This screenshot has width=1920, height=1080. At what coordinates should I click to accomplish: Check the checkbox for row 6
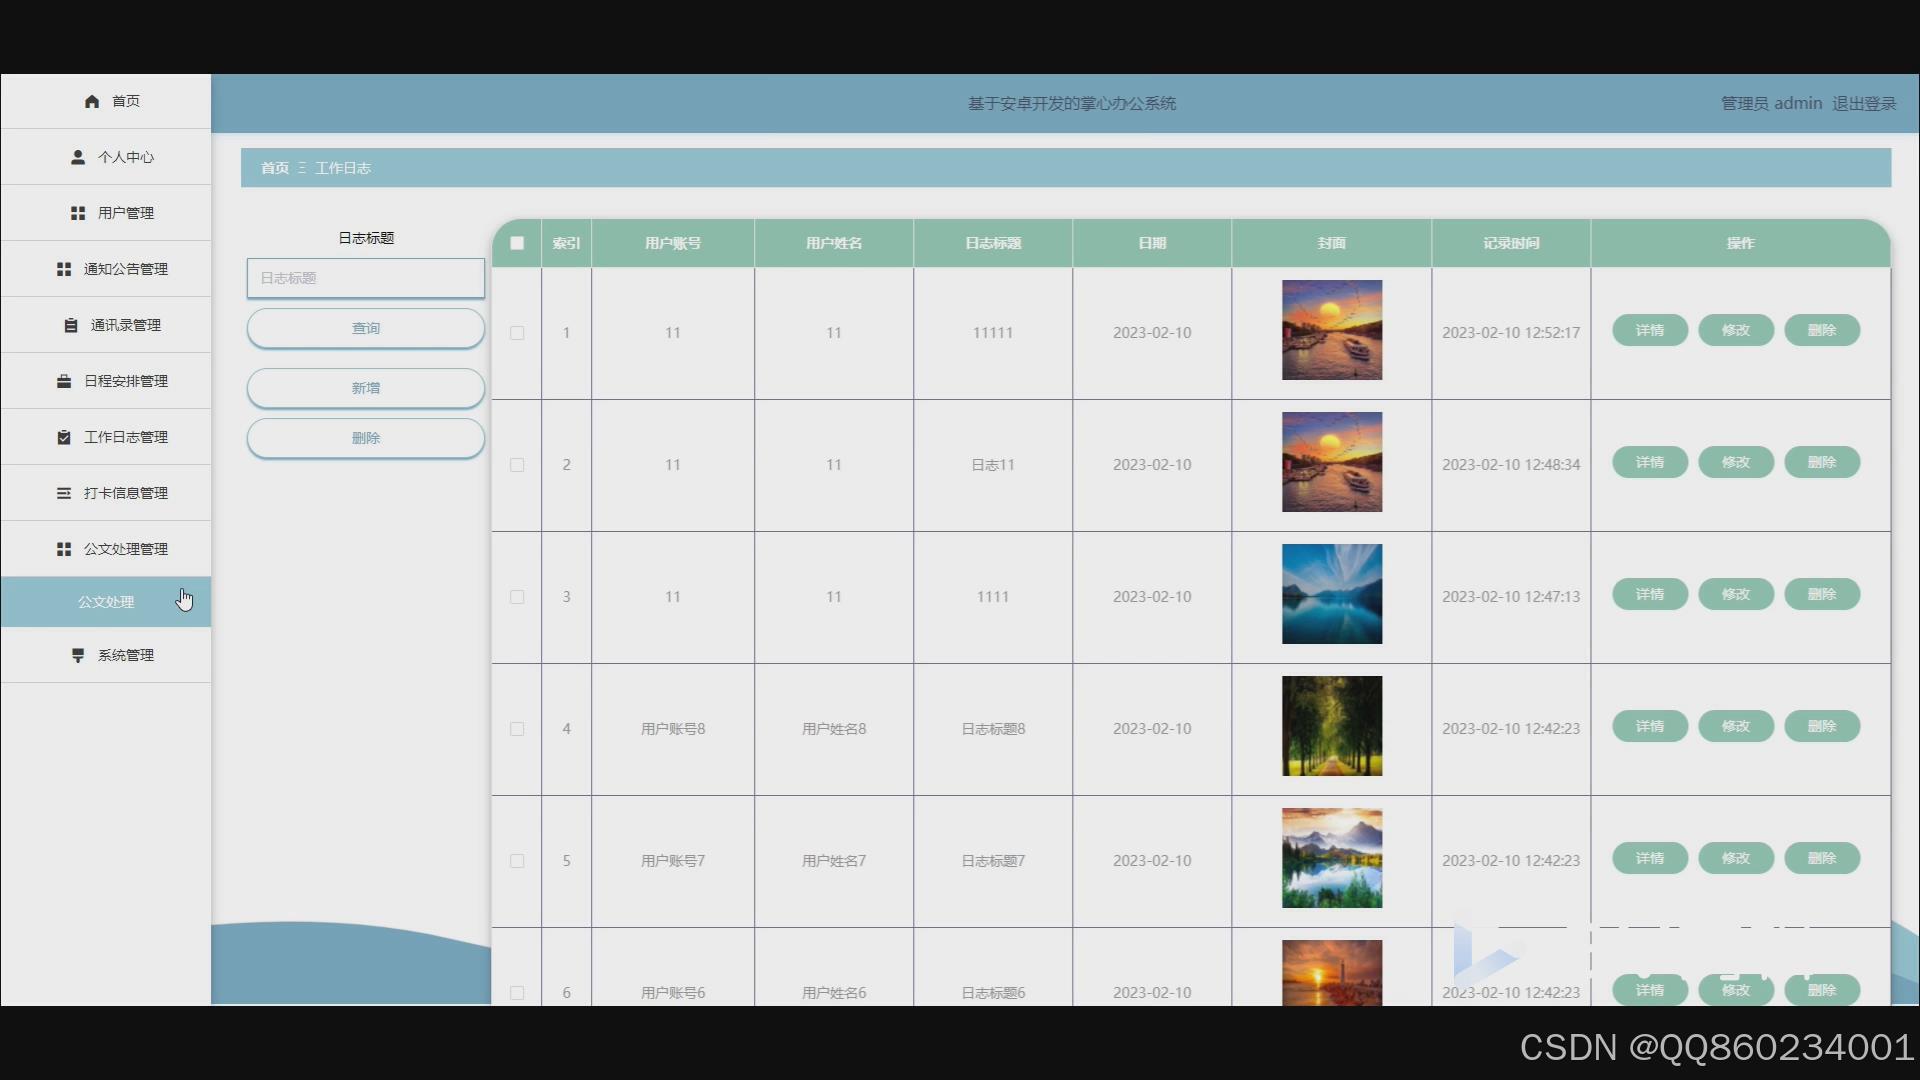coord(517,993)
